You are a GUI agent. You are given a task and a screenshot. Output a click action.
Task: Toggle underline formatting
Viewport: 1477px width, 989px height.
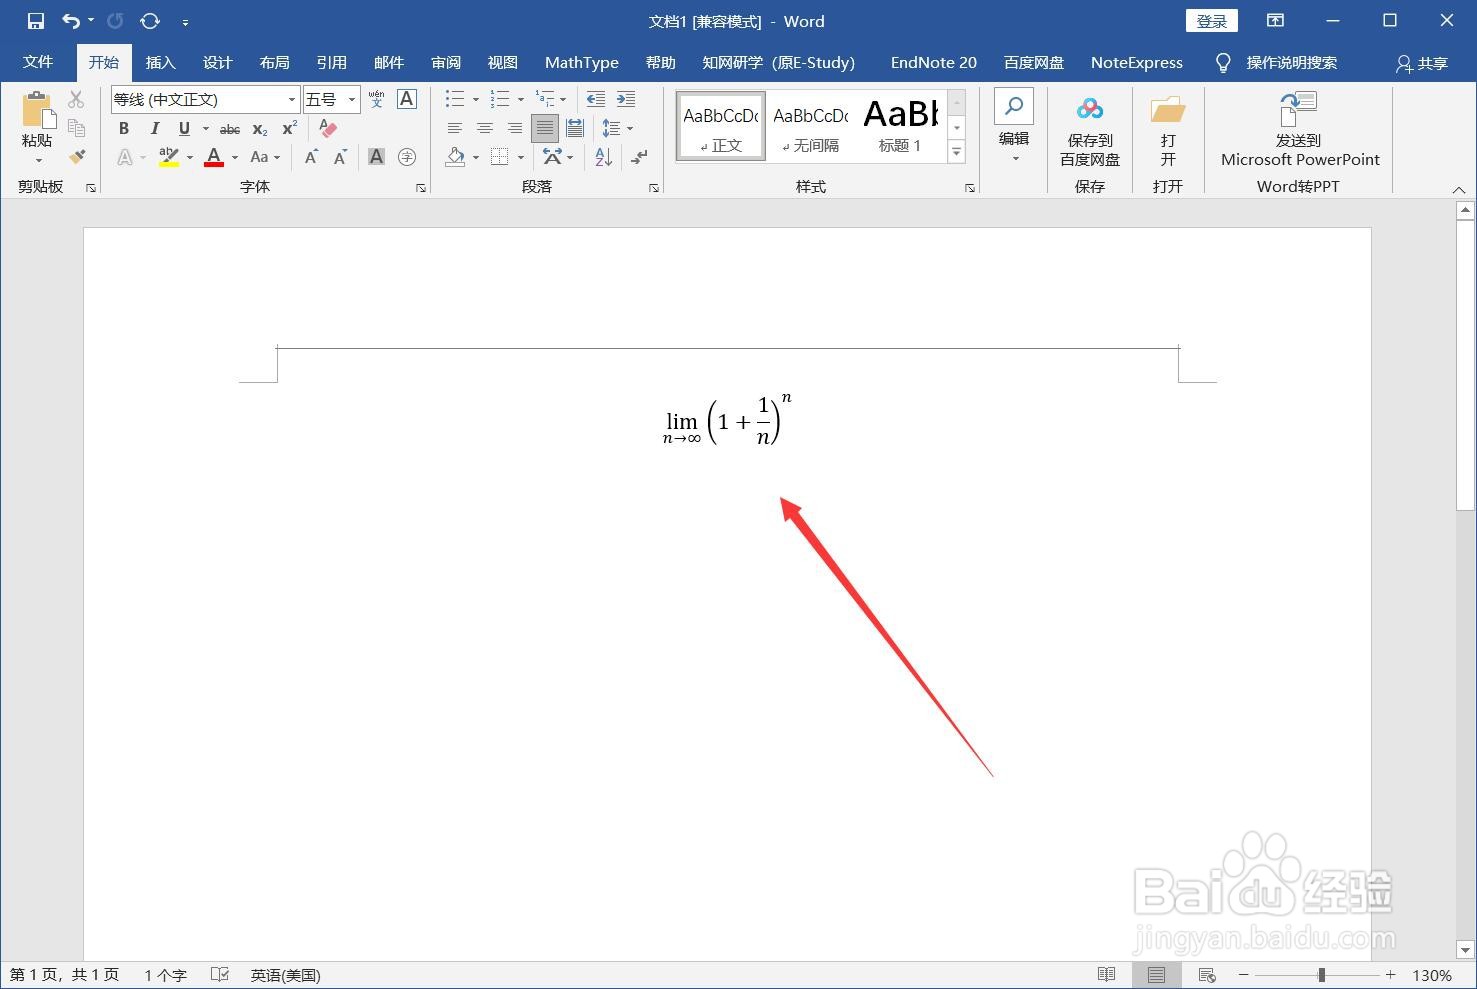click(x=184, y=128)
